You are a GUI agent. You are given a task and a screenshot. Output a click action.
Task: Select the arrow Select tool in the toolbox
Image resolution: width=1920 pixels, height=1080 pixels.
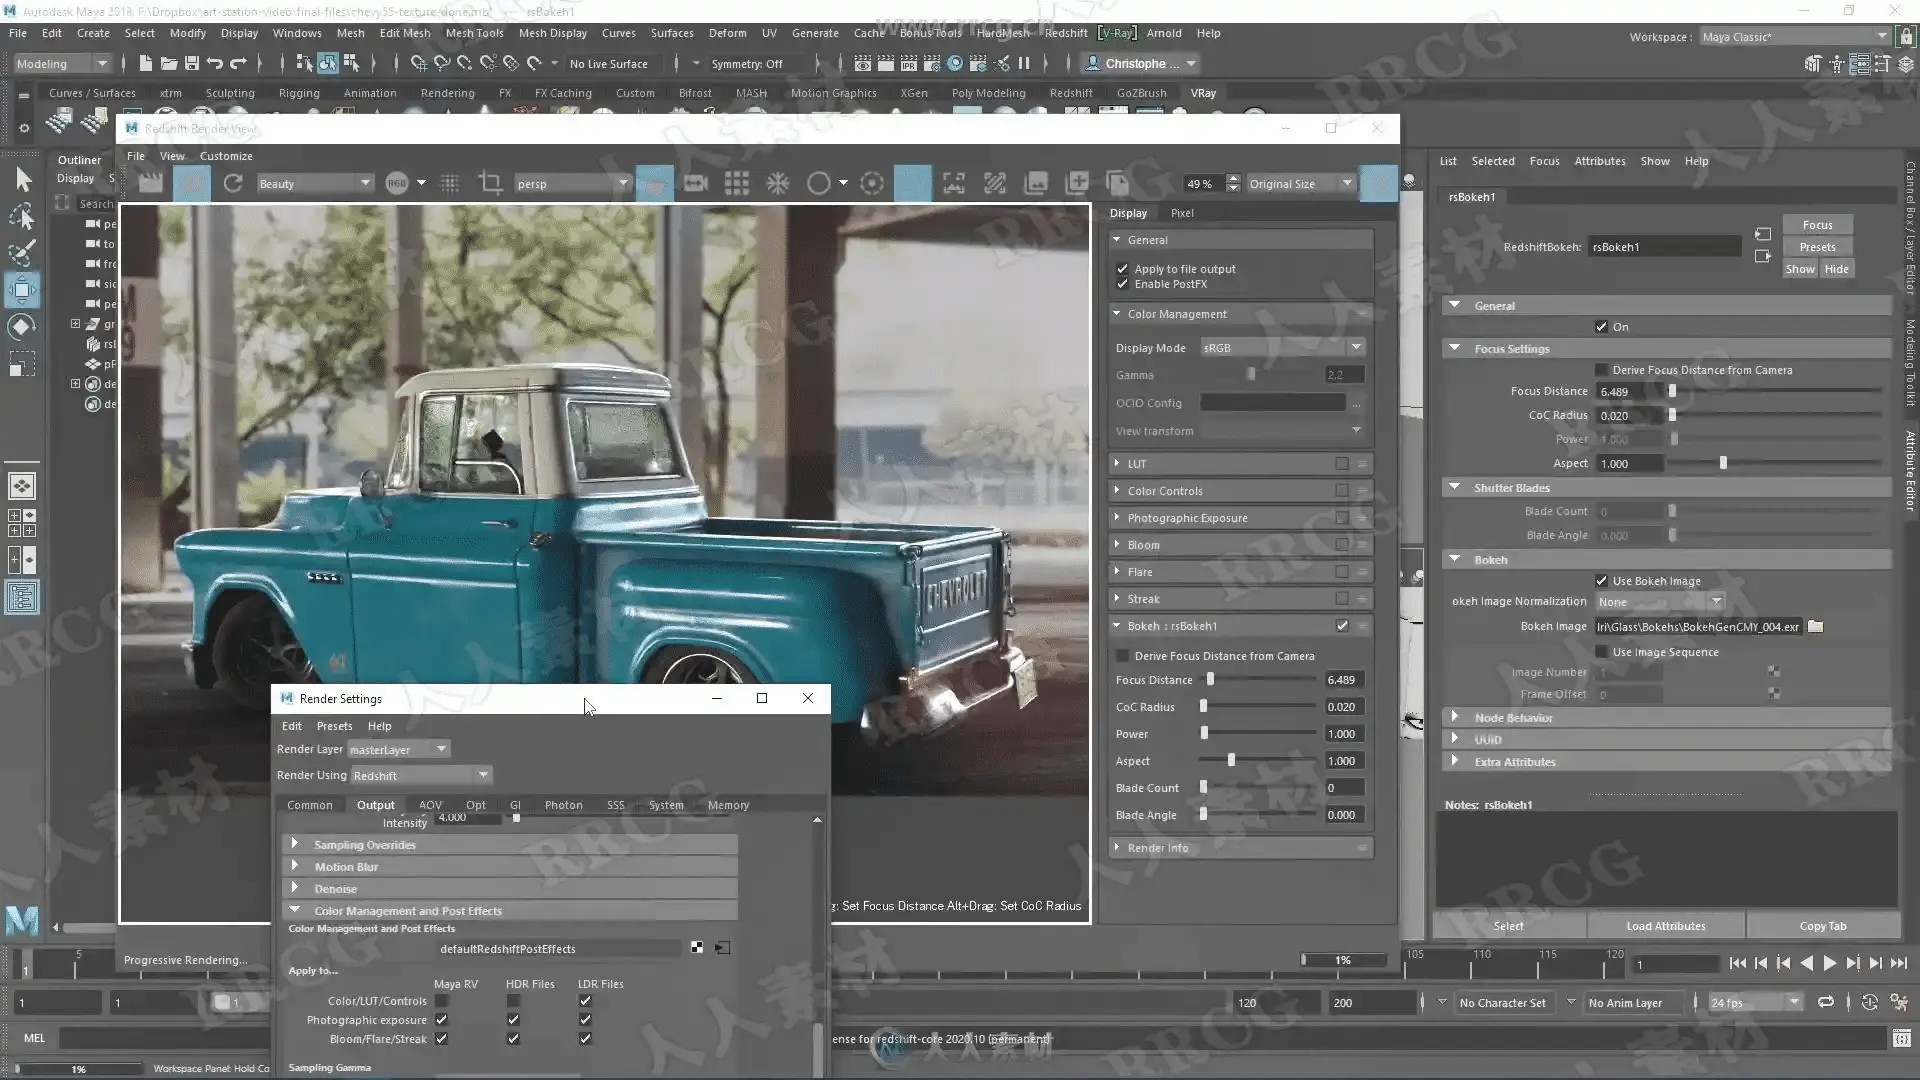[x=23, y=179]
